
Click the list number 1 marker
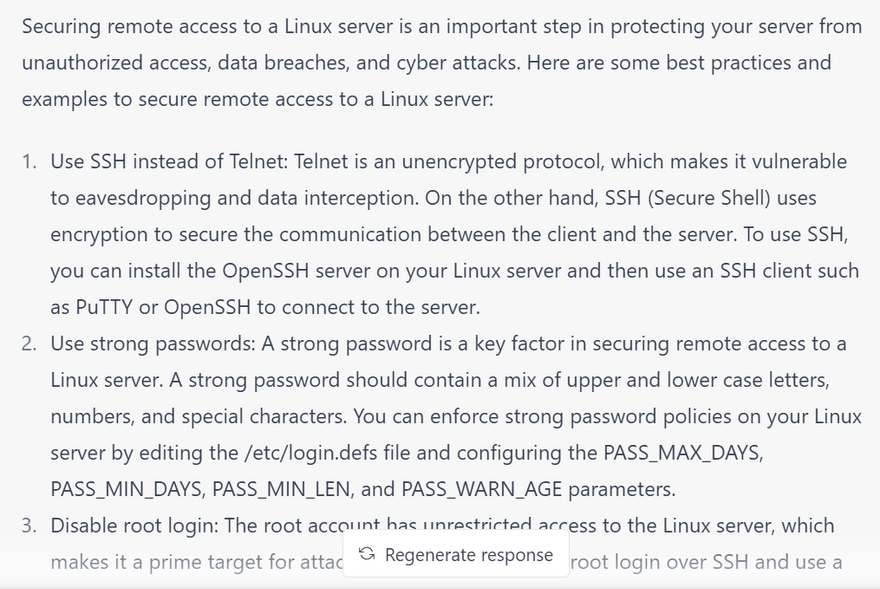pyautogui.click(x=29, y=162)
